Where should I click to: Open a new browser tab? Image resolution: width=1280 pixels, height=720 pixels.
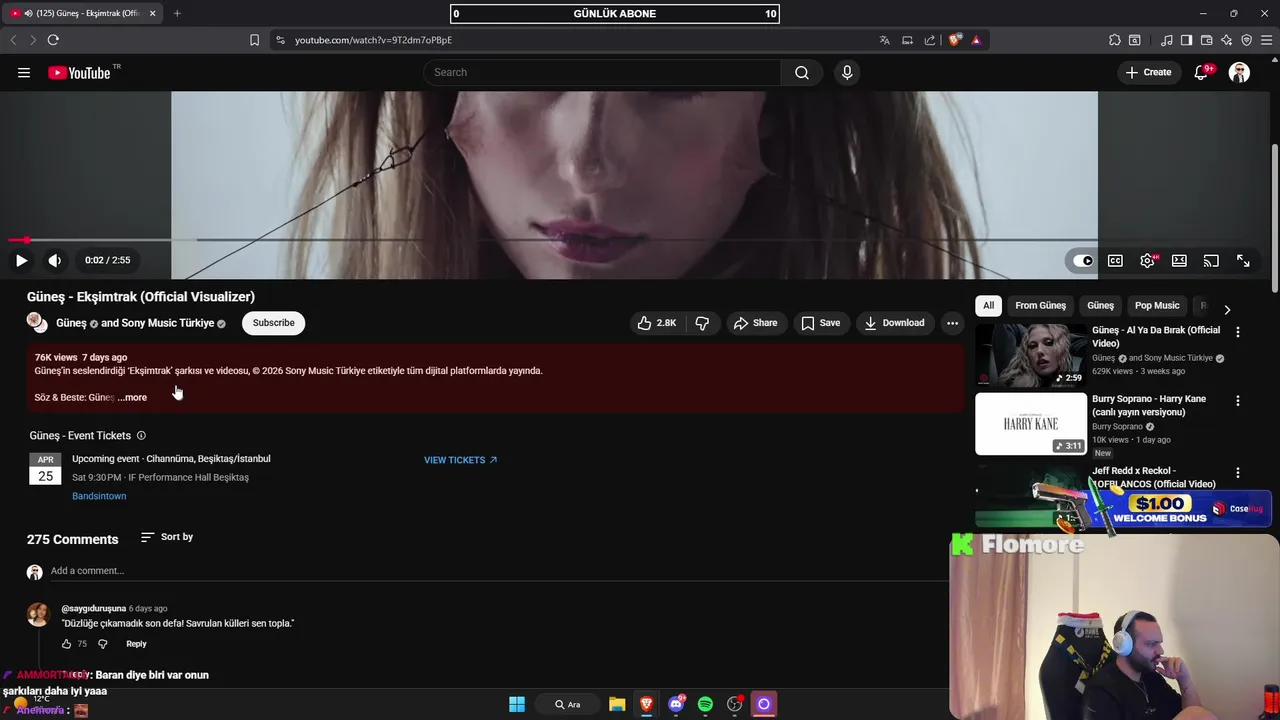(x=177, y=13)
